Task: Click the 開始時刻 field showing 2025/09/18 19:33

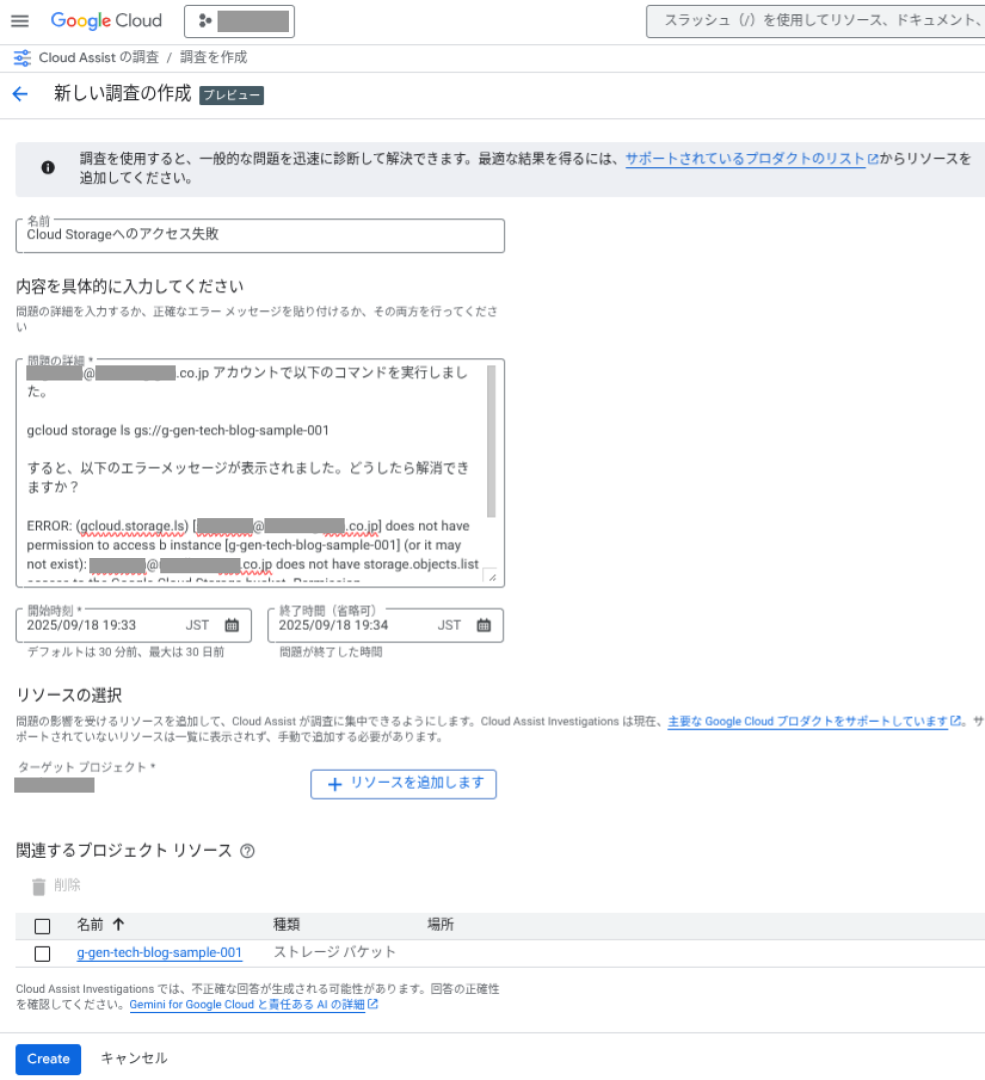Action: tap(133, 625)
